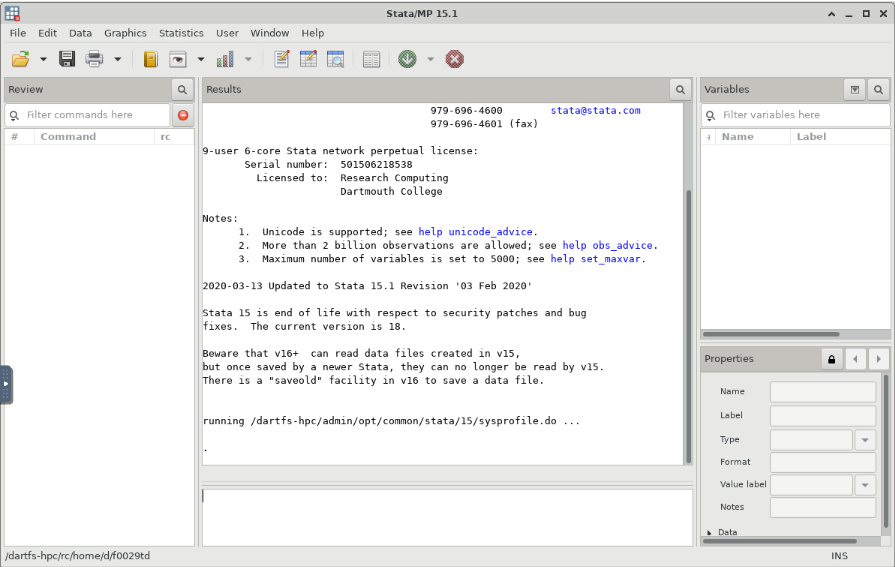Expand the Data section in Properties

click(x=709, y=532)
